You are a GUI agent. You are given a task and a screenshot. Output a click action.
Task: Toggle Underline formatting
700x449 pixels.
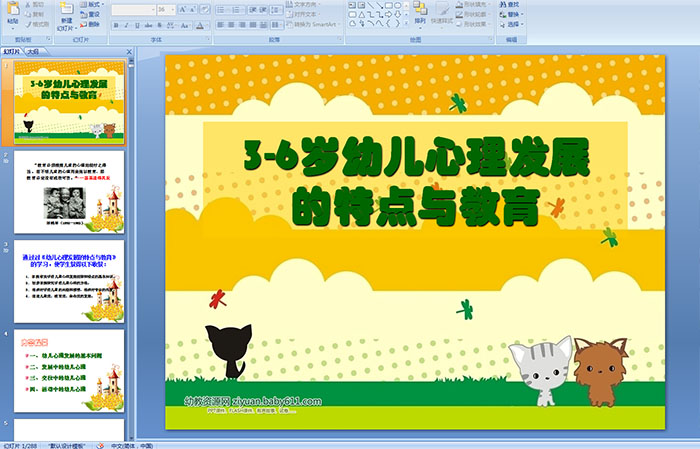138,25
